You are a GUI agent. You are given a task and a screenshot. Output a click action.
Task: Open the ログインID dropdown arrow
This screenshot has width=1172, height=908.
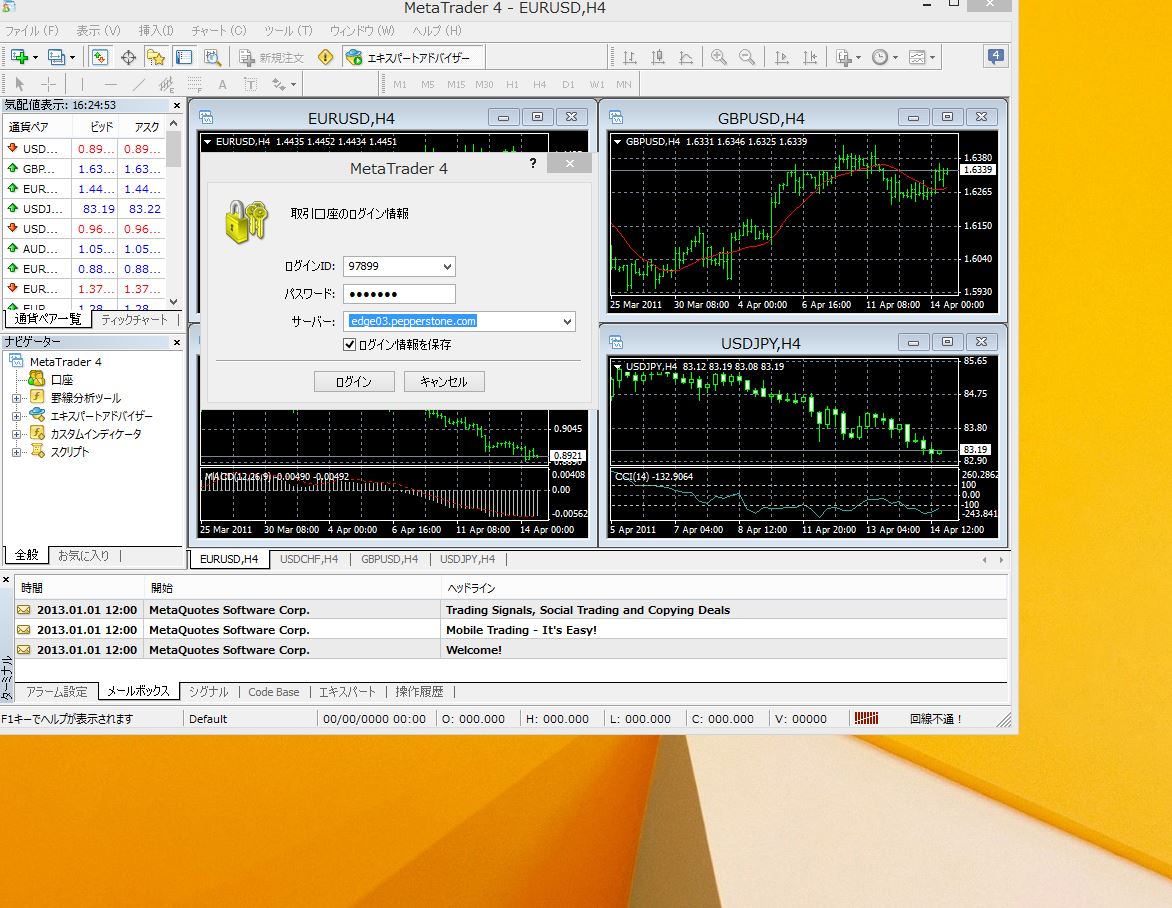pos(447,266)
